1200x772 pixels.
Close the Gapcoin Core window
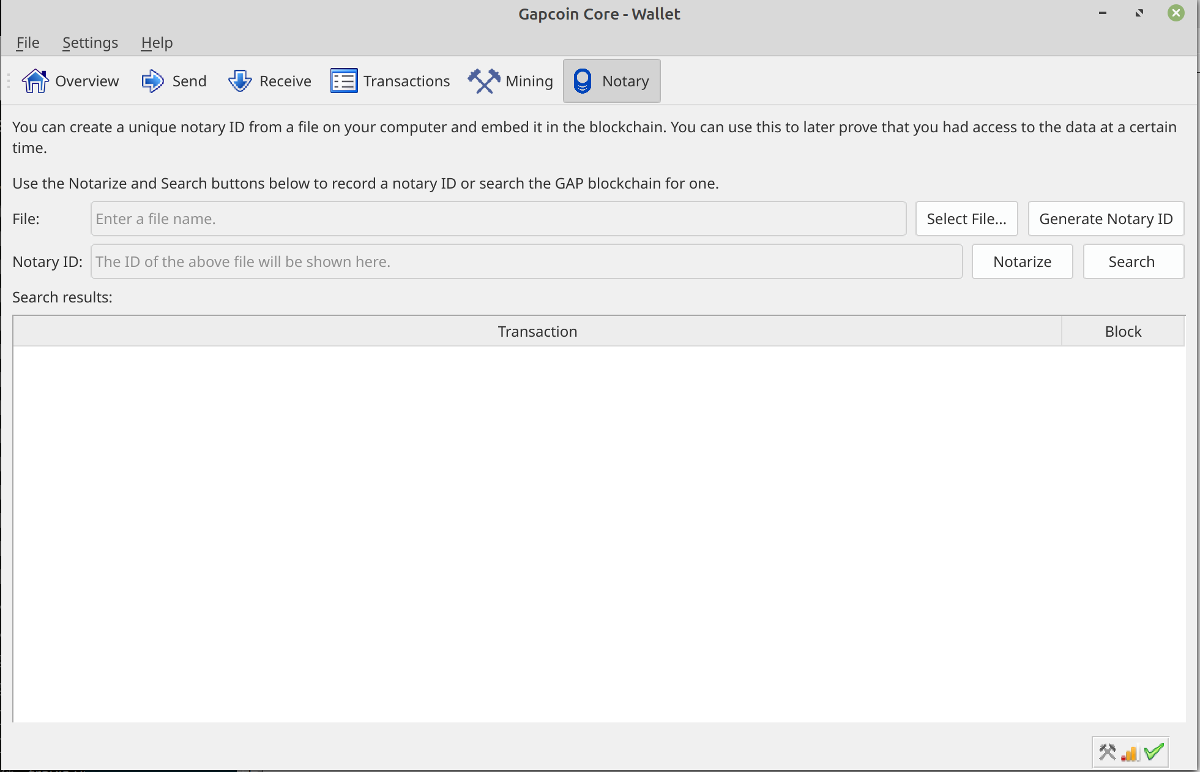pos(1176,13)
